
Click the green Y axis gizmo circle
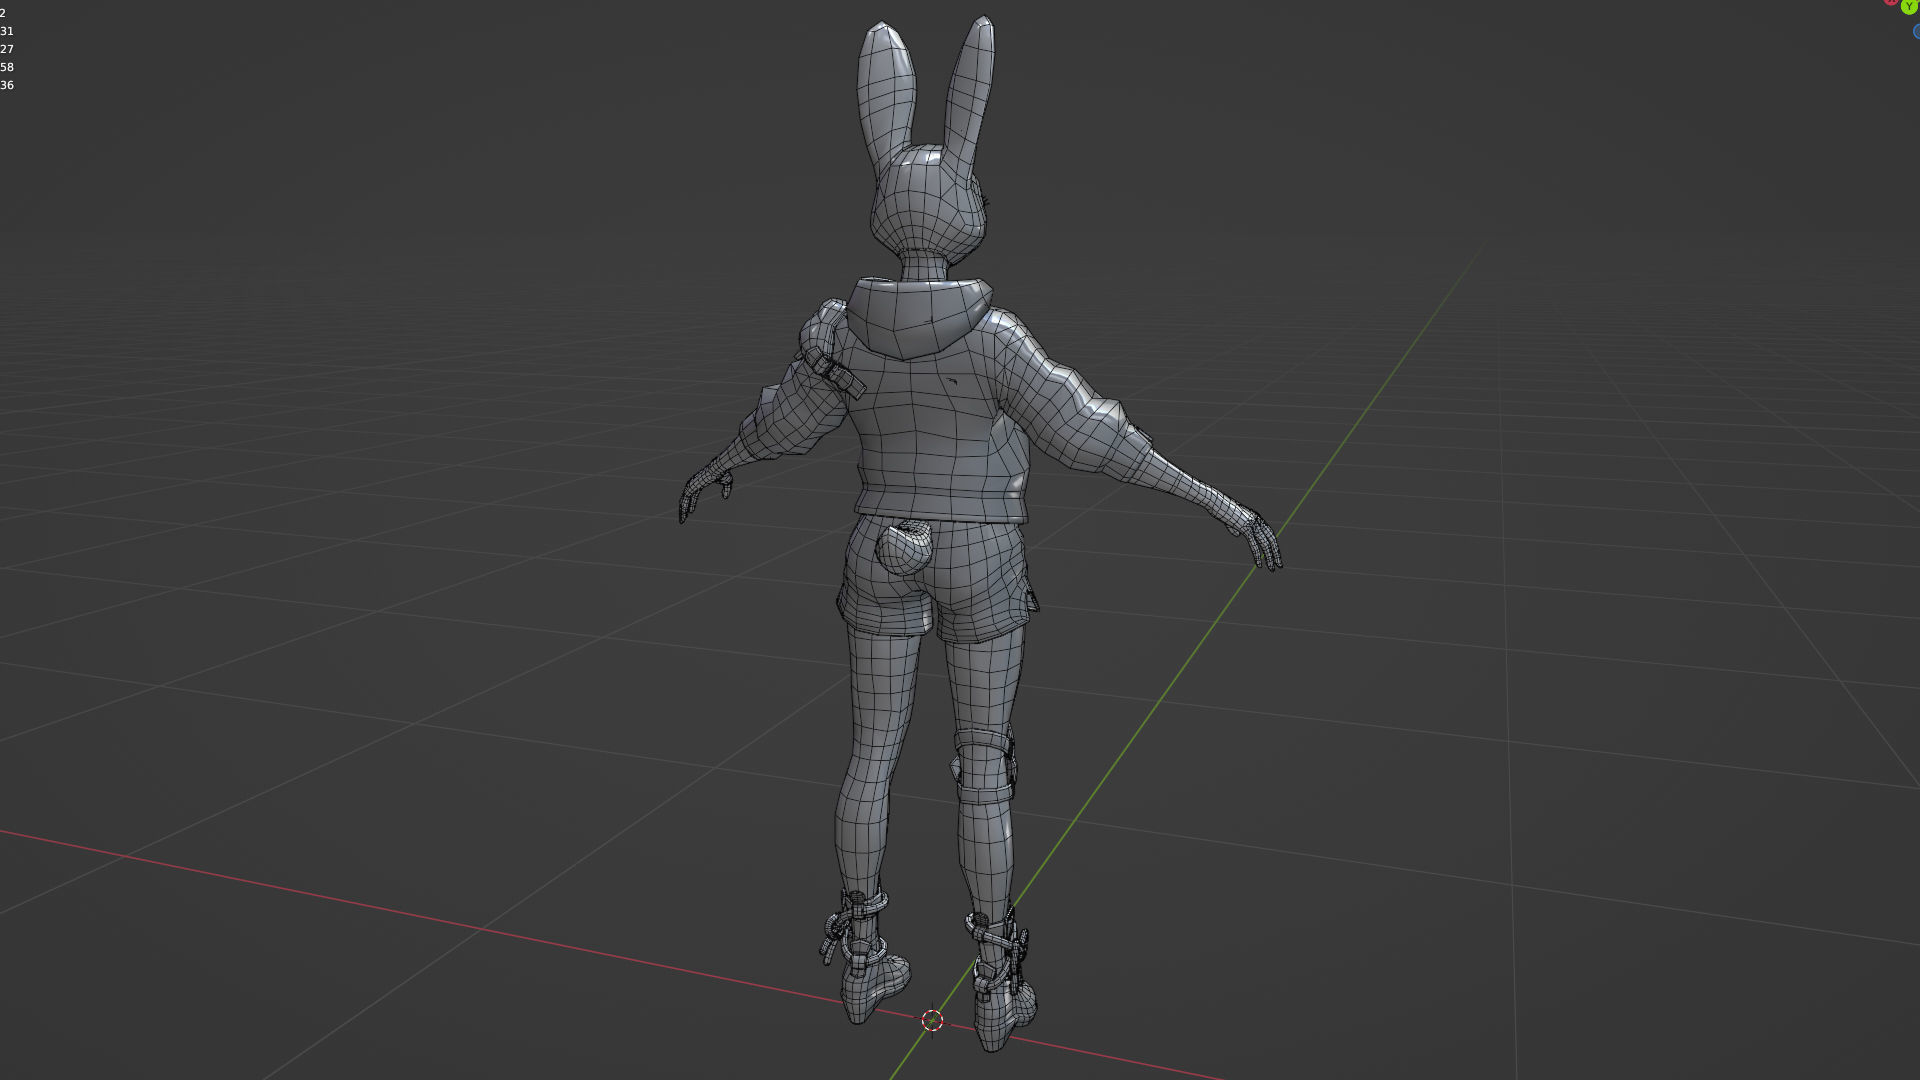(1909, 6)
